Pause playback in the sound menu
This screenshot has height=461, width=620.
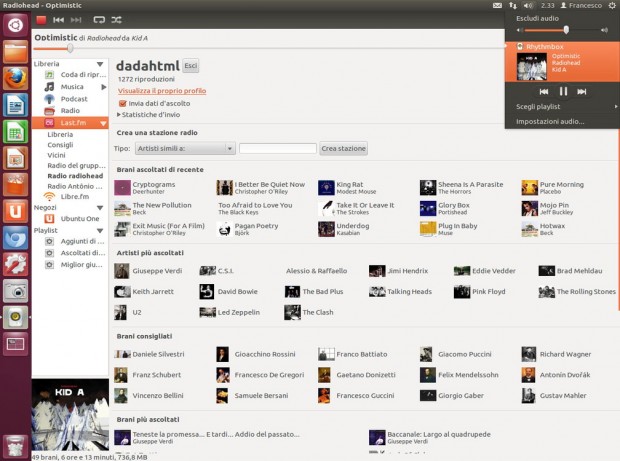click(563, 92)
